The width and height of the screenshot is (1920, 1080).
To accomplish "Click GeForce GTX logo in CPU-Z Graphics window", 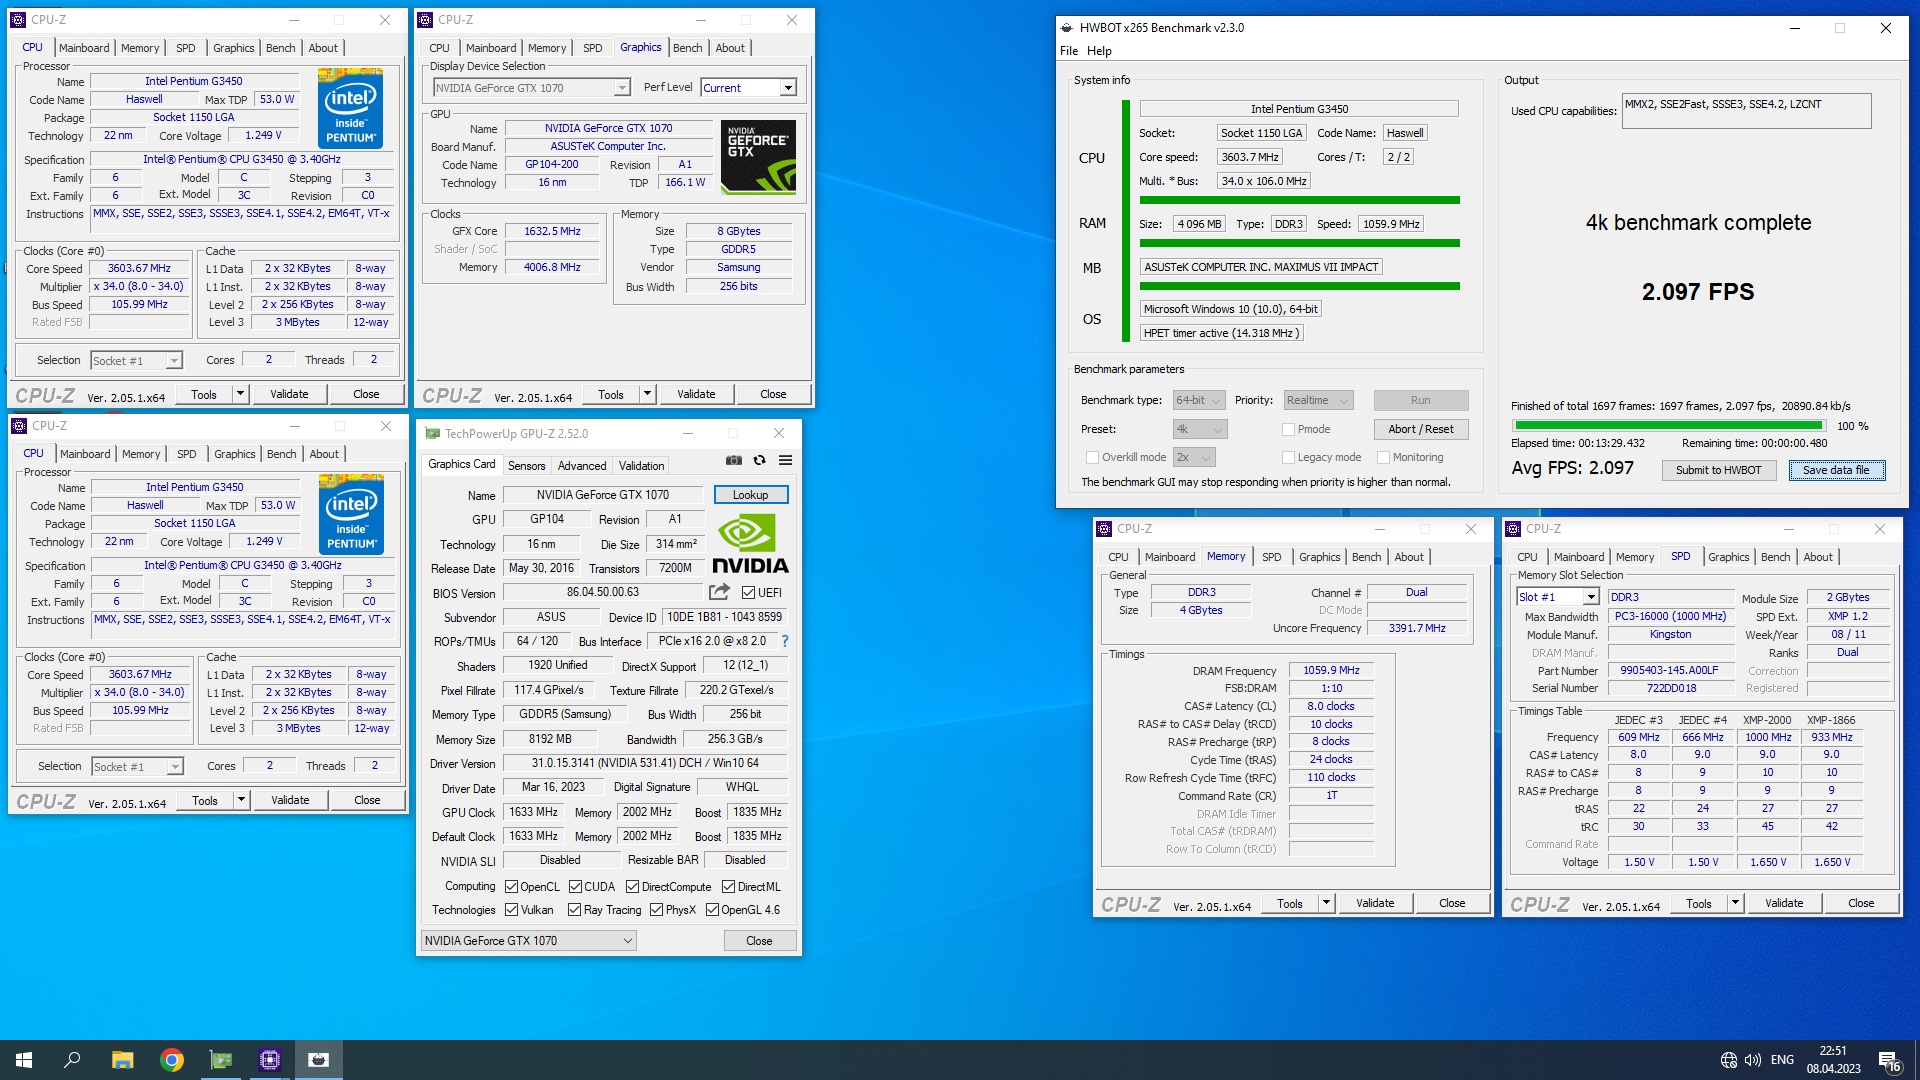I will coord(759,156).
